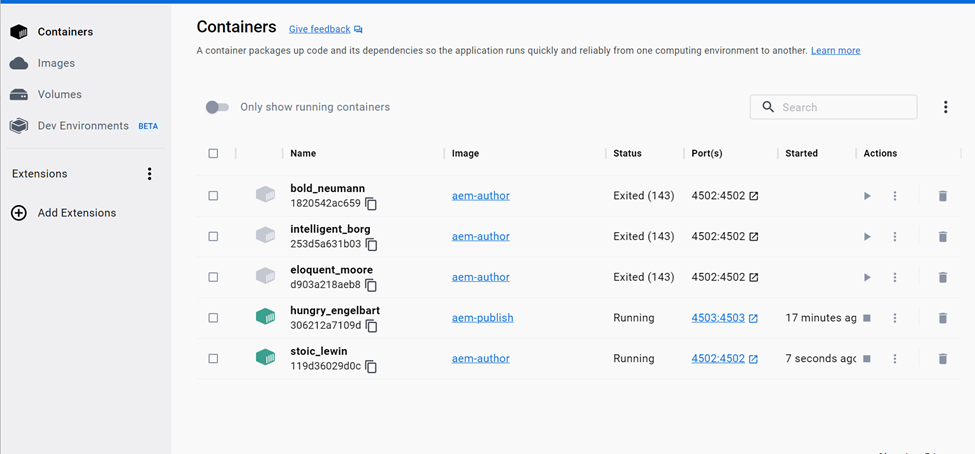Screen dimensions: 975x454
Task: Delete the intelligent_borg container
Action: 942,237
